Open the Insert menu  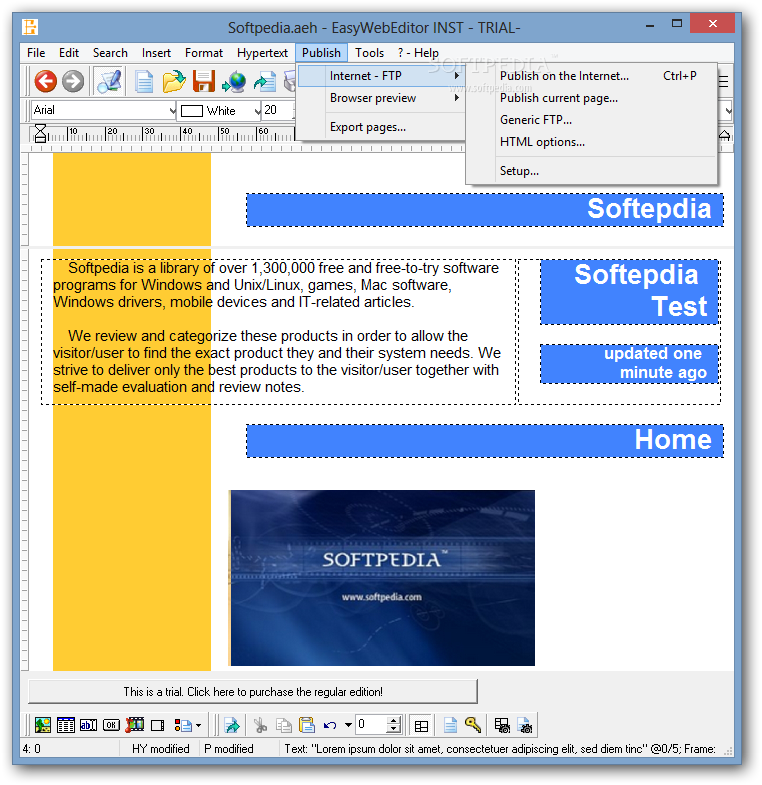(156, 53)
